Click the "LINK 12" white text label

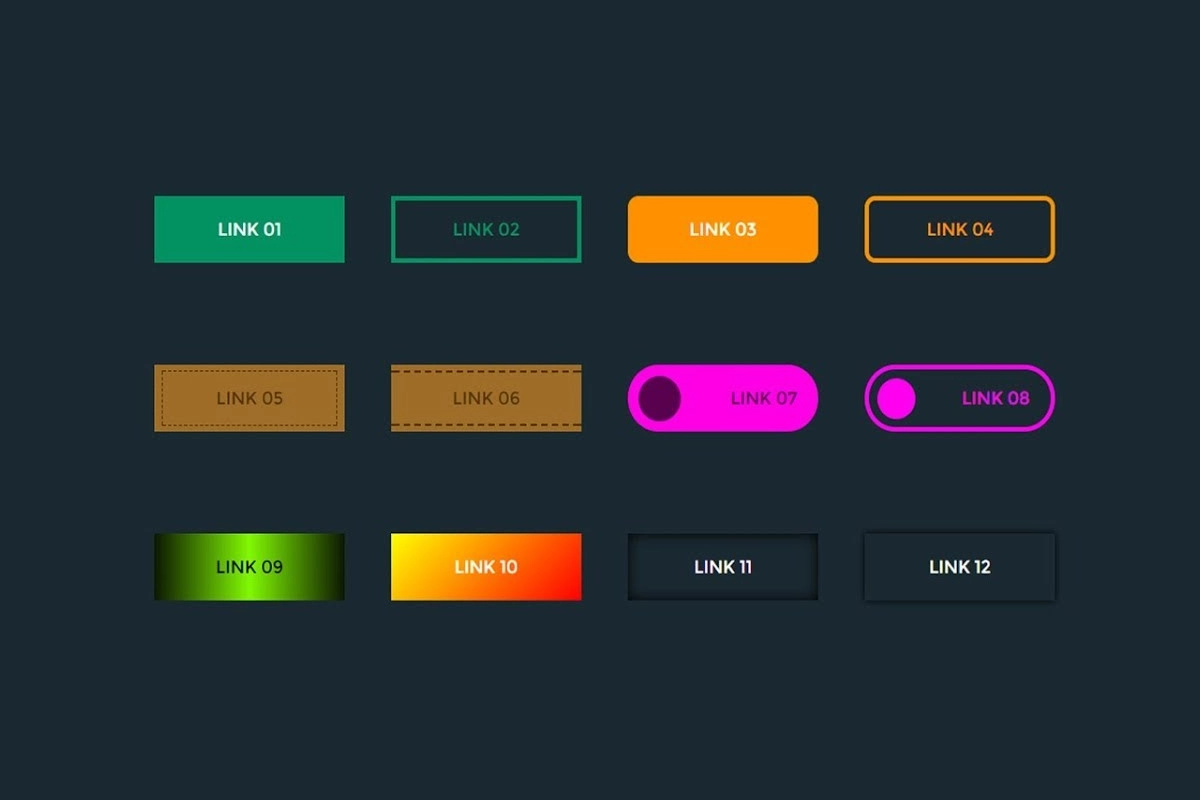tap(960, 567)
